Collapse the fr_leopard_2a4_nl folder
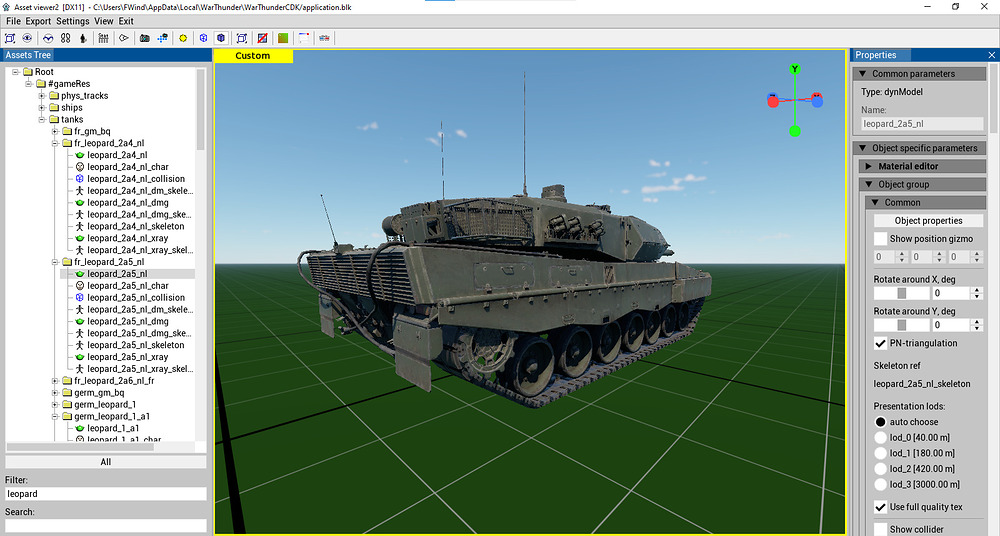Image resolution: width=1000 pixels, height=536 pixels. 55,144
